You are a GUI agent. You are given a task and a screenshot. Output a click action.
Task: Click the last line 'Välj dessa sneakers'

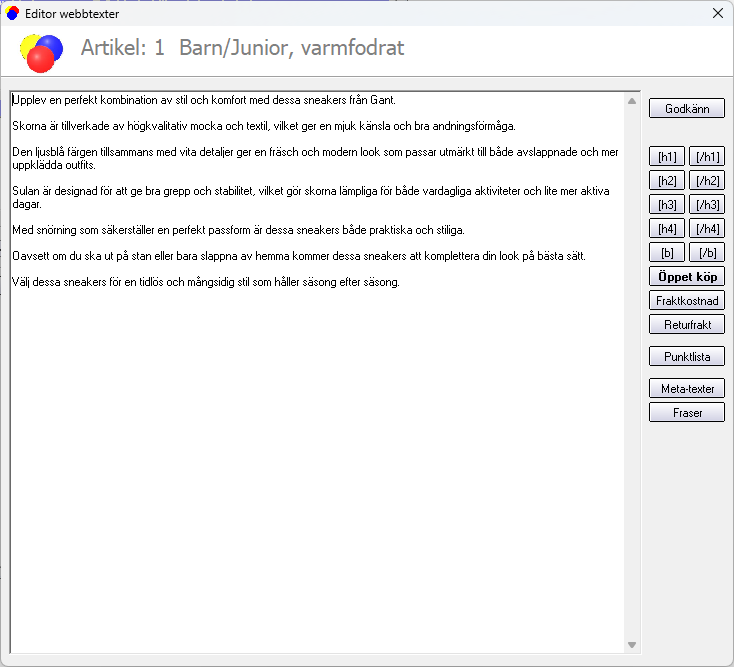point(206,282)
